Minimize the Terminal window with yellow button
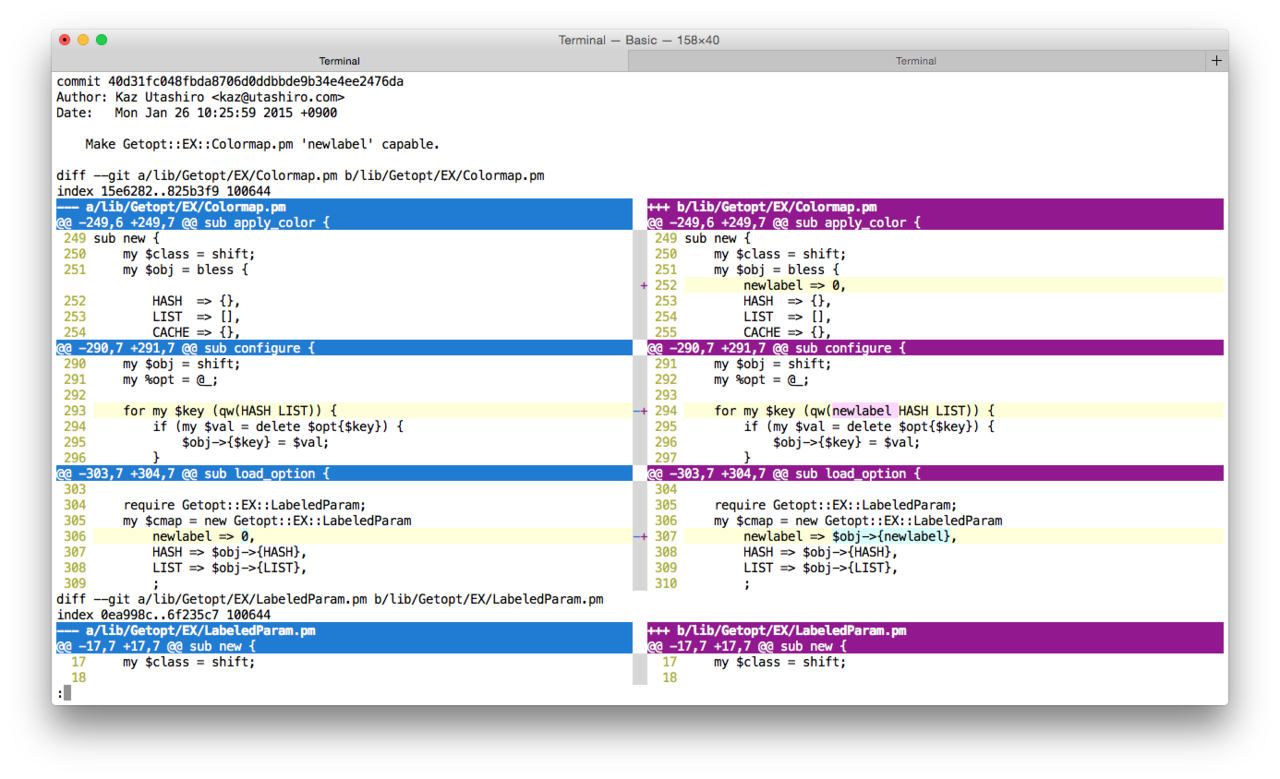Viewport: 1280px width, 779px height. (83, 40)
